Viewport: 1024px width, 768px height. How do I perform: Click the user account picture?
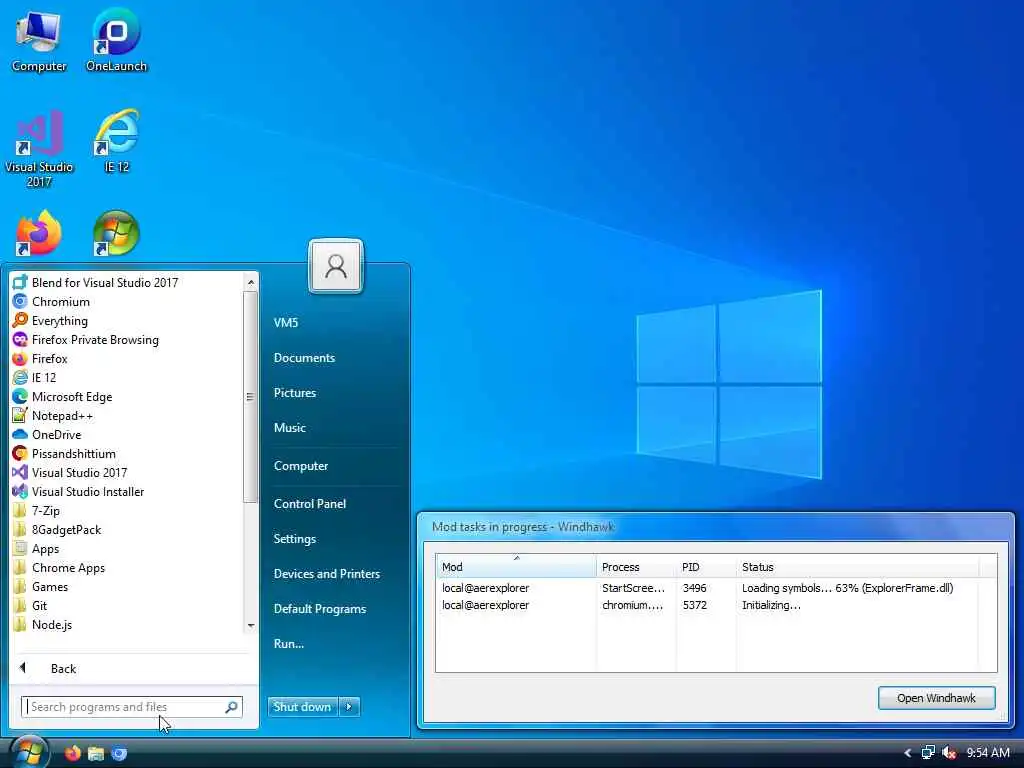coord(336,266)
